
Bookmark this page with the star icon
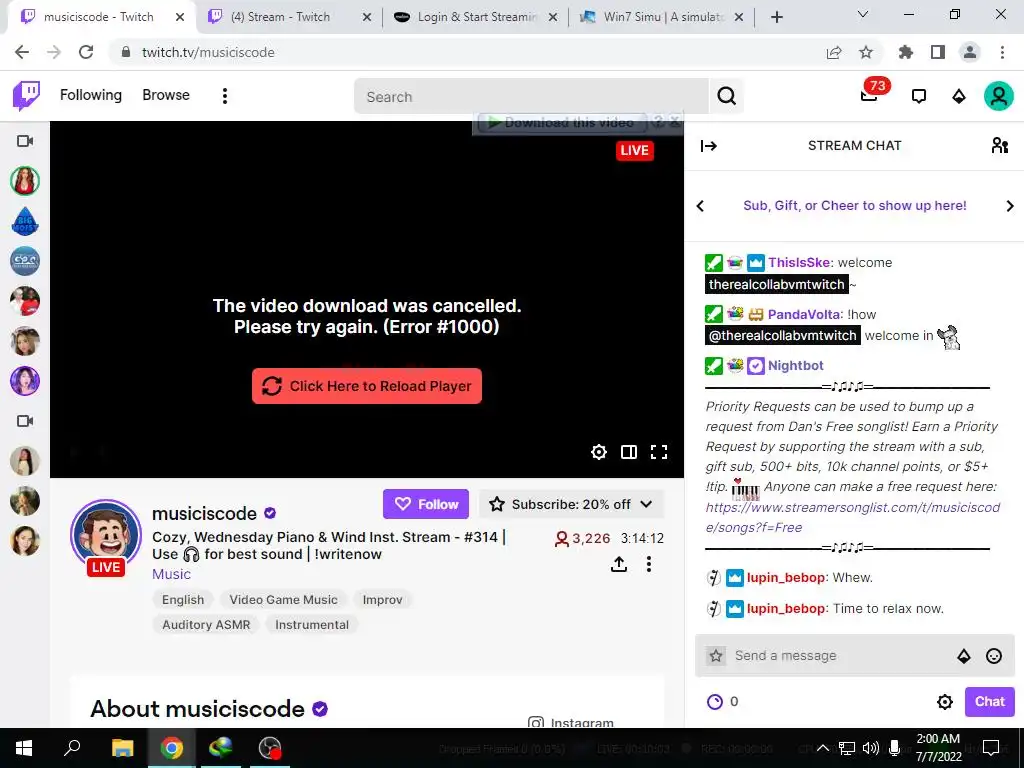coord(866,52)
